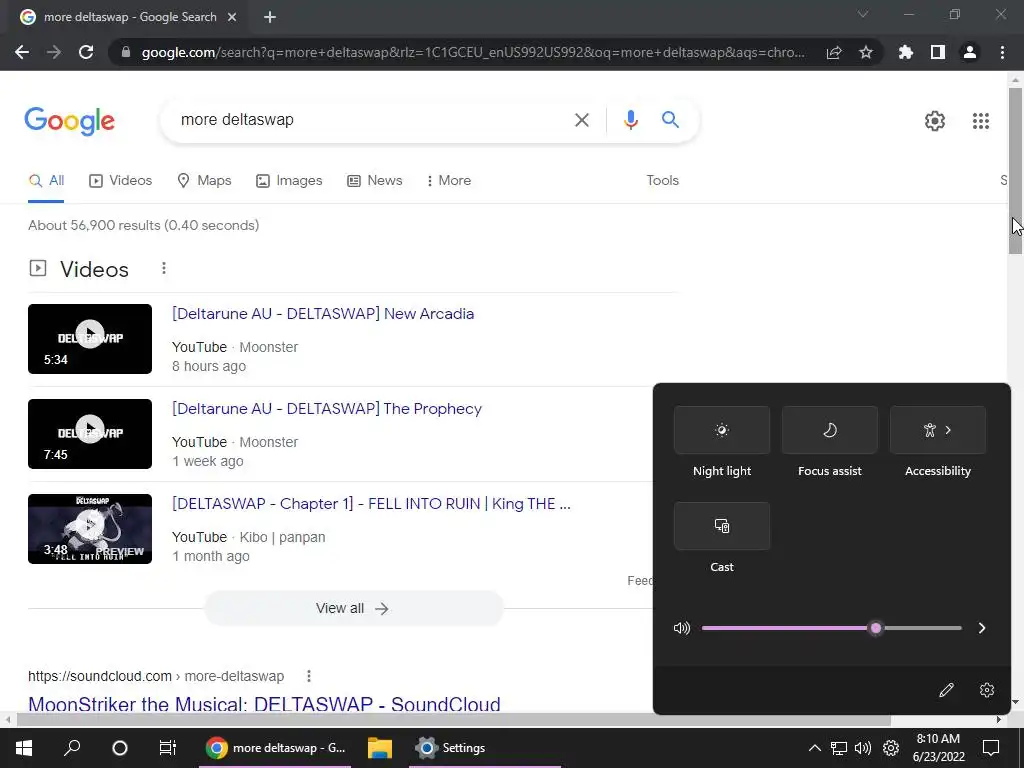
Task: Open Chrome tab search chevron
Action: (863, 14)
